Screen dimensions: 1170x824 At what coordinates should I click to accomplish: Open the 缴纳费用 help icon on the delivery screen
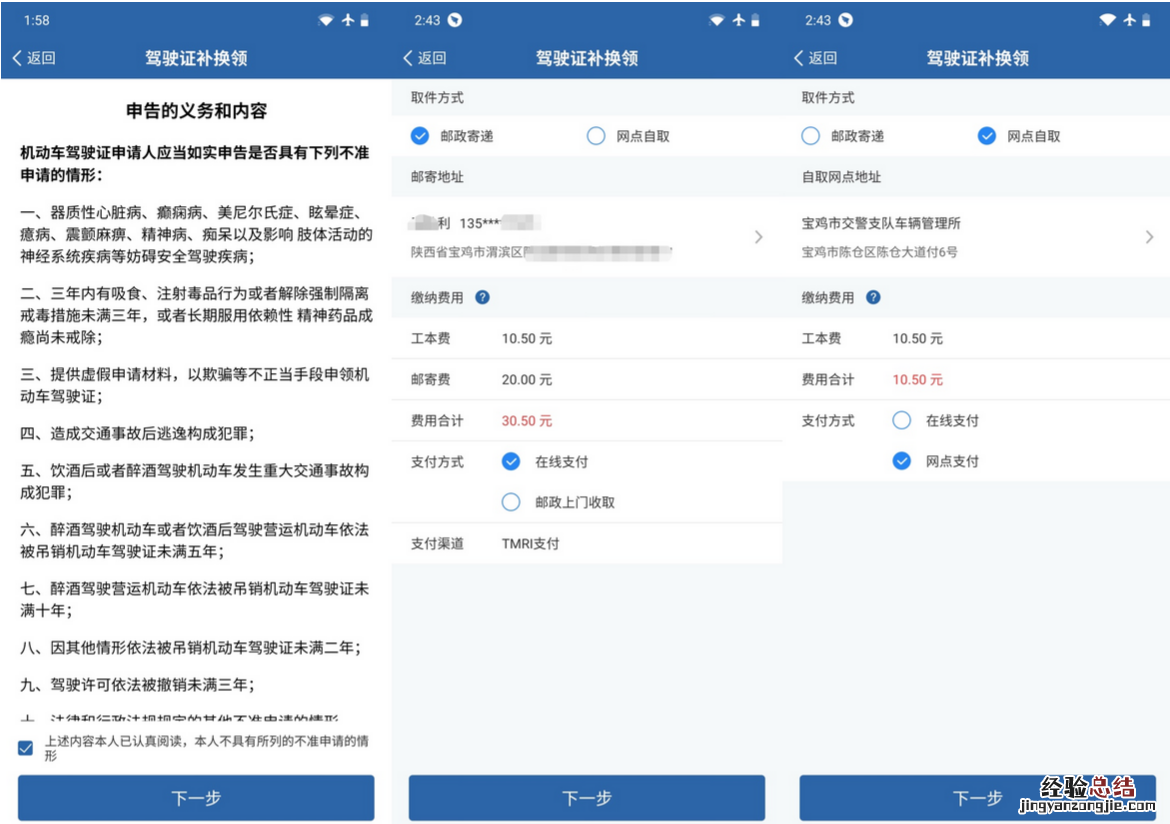(x=485, y=297)
